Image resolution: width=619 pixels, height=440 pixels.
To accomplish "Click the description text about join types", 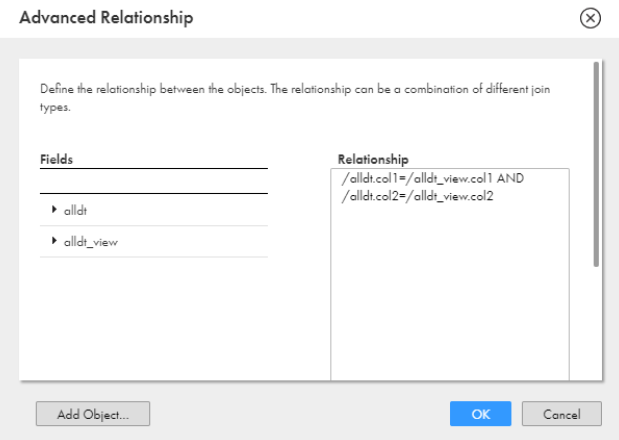I will [295, 97].
